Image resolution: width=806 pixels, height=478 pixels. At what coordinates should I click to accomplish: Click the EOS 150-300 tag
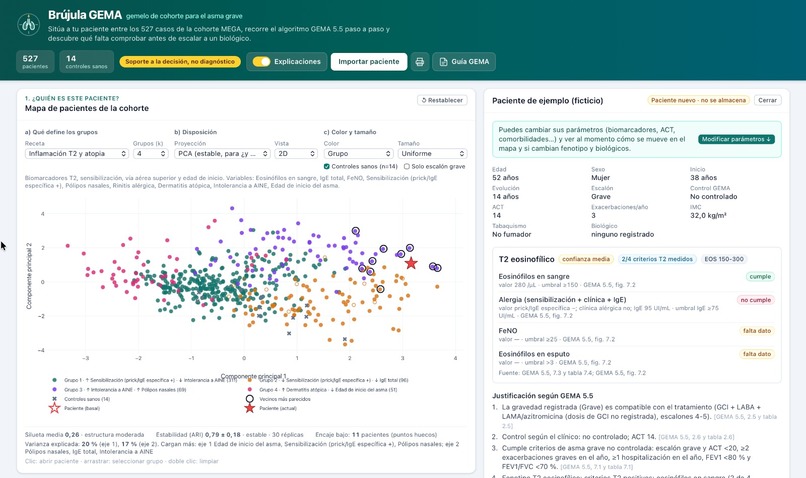tap(724, 259)
